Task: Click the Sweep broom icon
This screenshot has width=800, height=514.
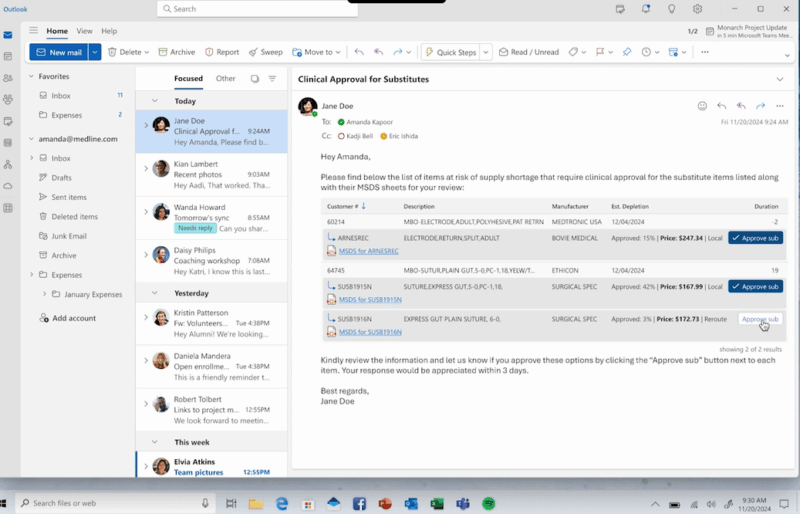Action: [x=253, y=52]
